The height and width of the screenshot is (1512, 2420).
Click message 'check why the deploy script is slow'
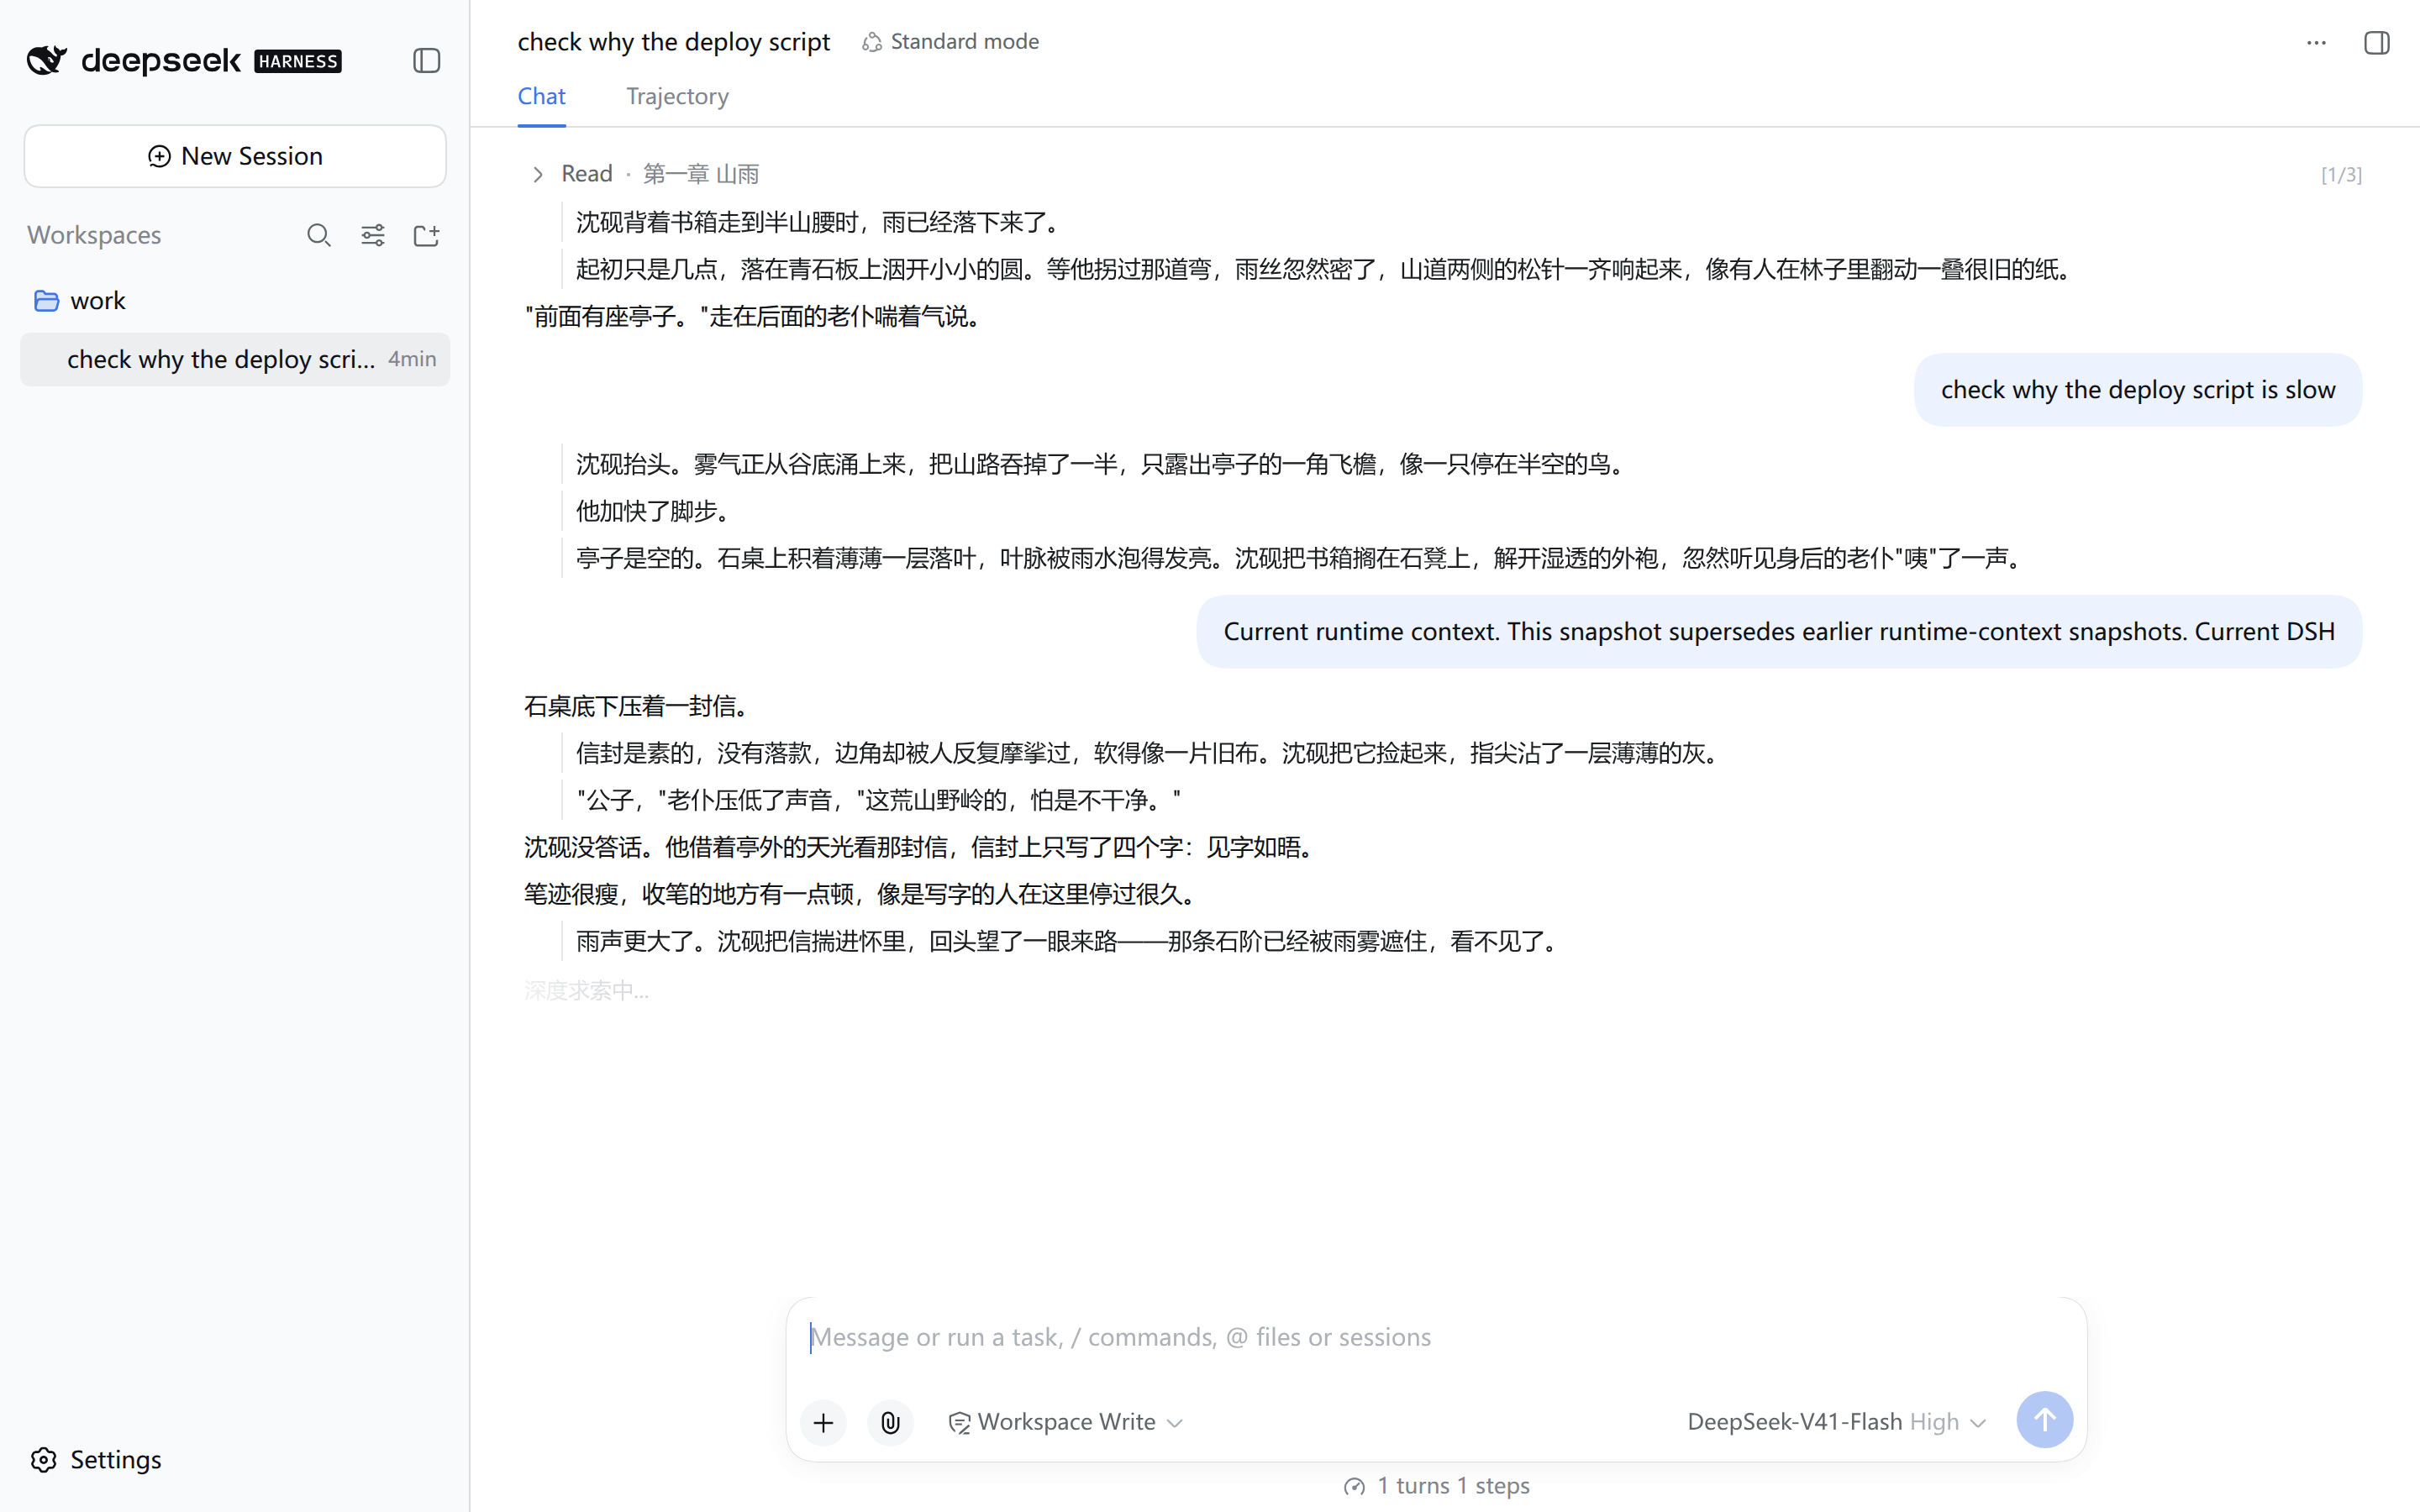(x=2138, y=390)
